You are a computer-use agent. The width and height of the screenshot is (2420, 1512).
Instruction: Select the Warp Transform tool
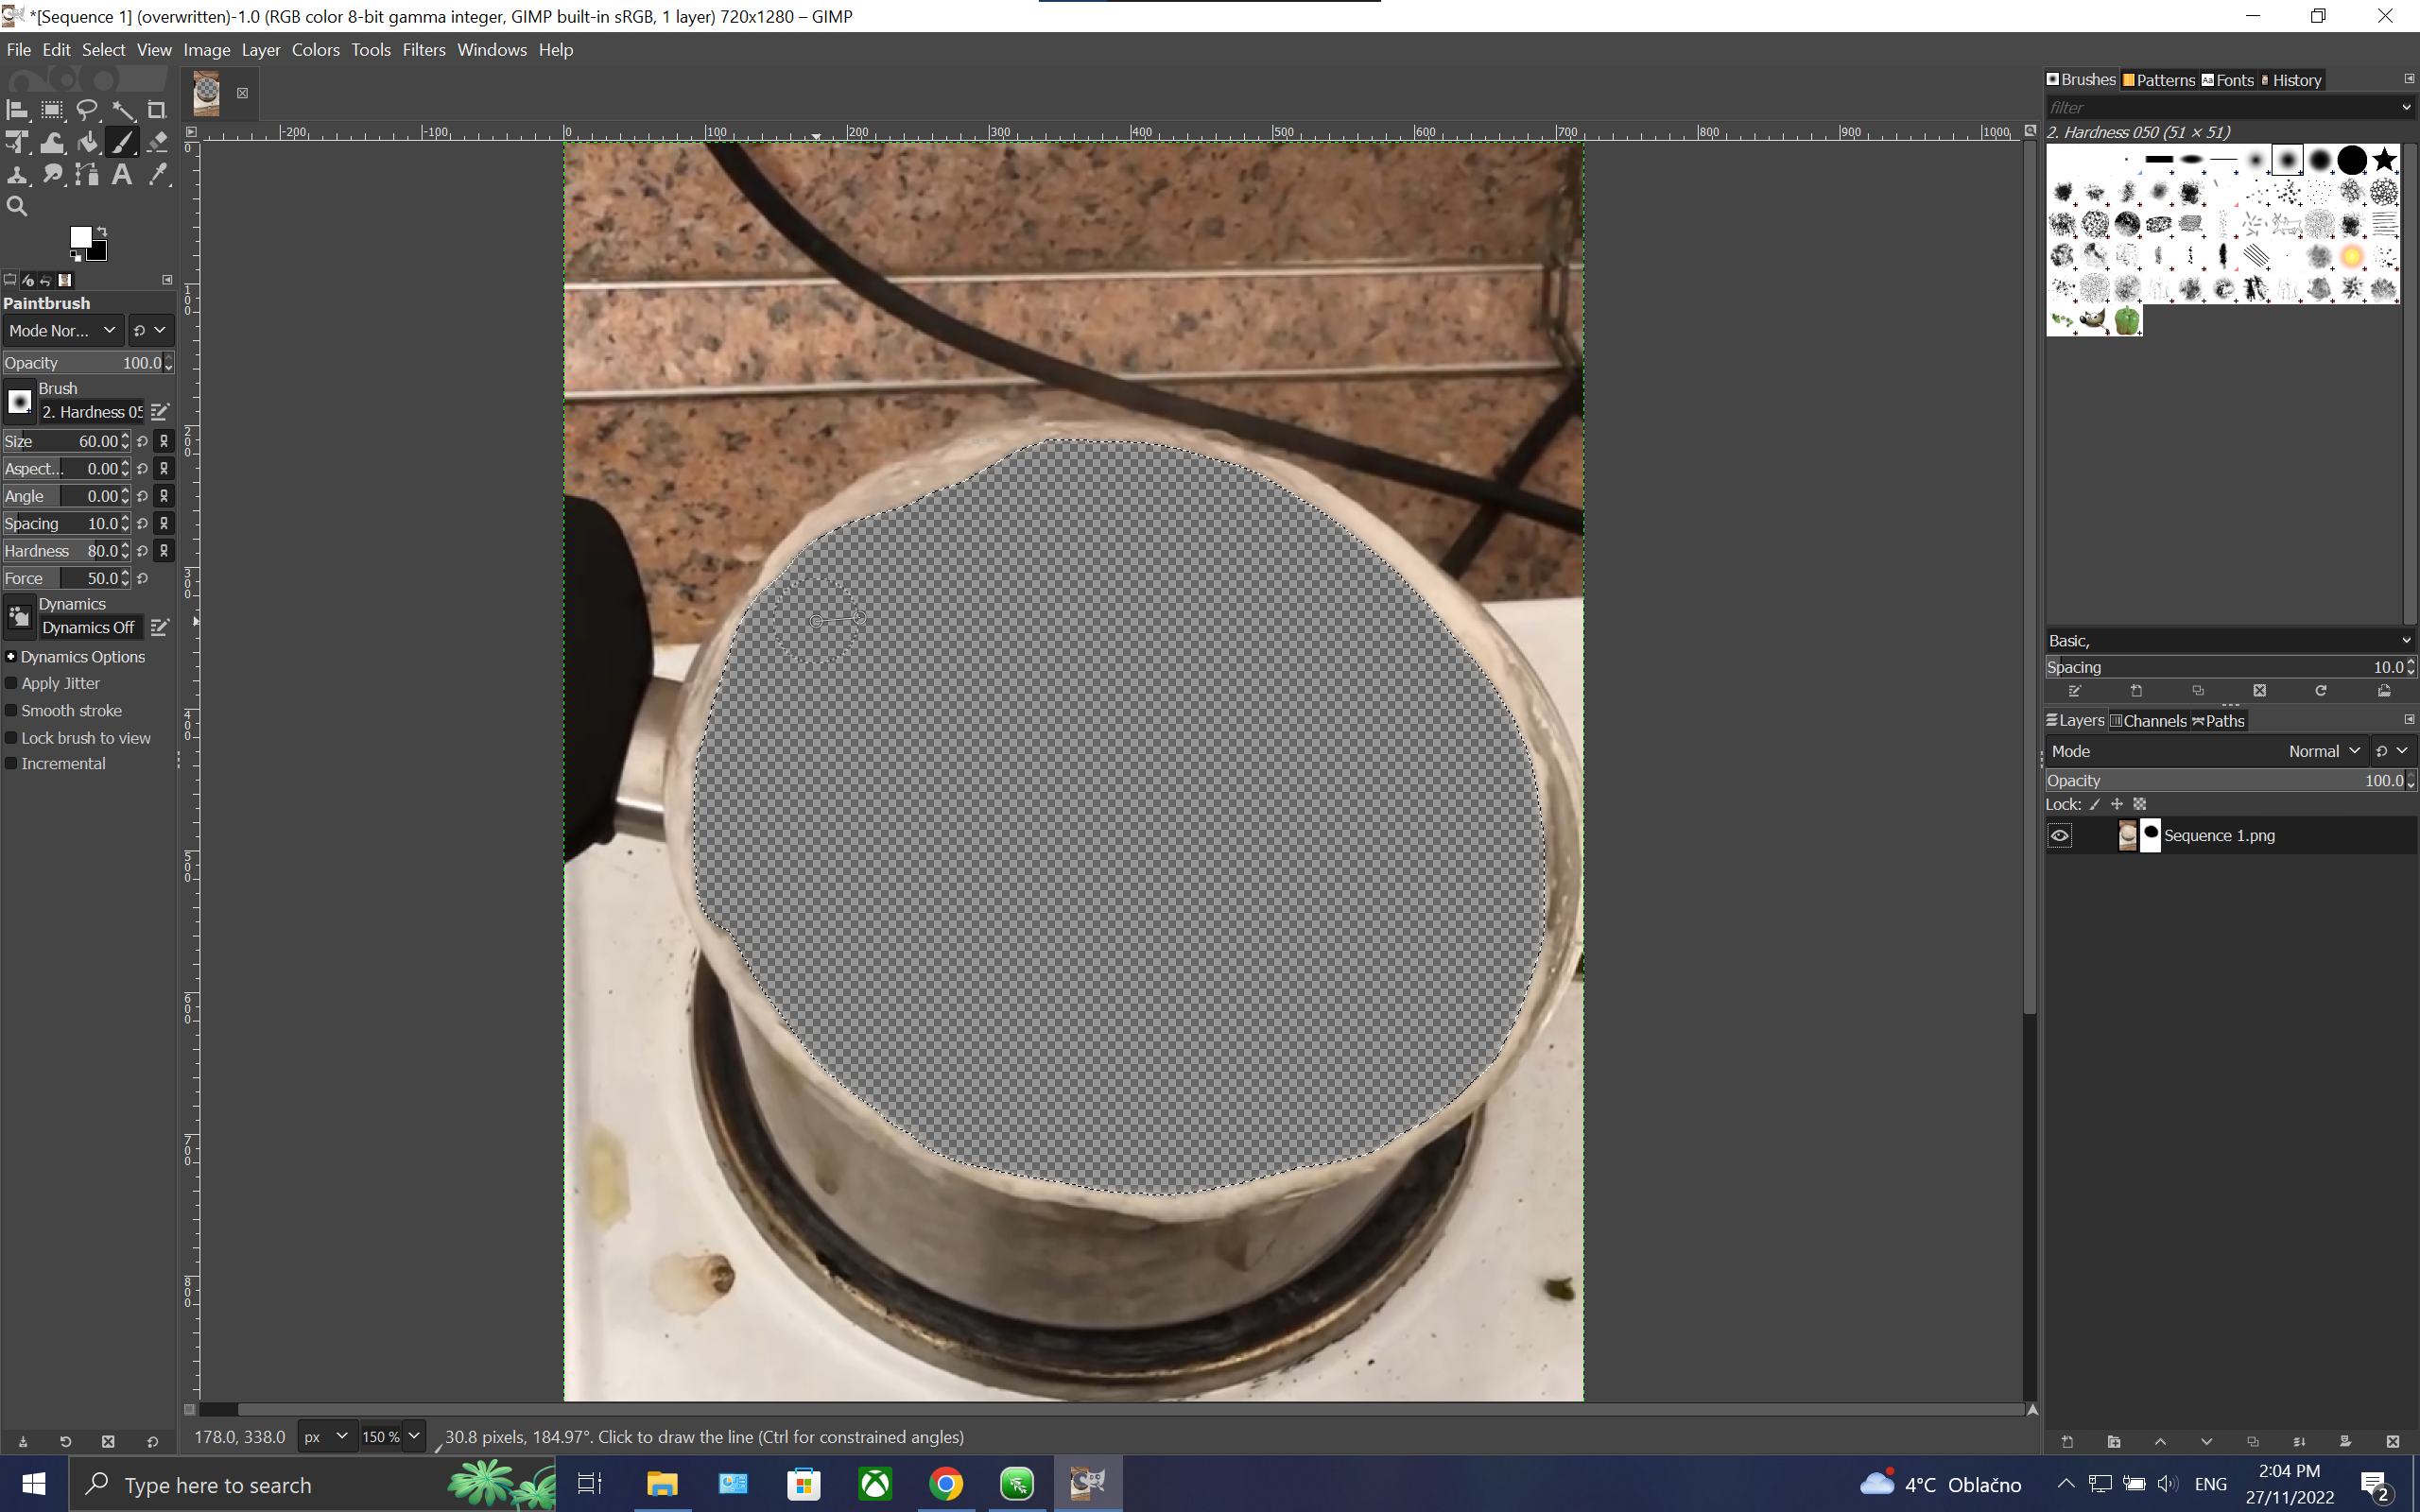pyautogui.click(x=52, y=142)
